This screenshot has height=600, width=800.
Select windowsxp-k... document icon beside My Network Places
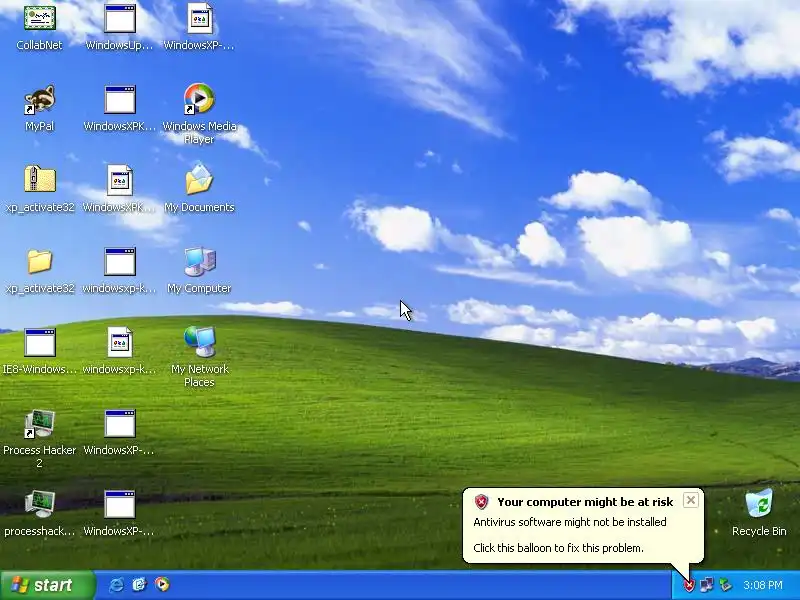click(x=119, y=342)
